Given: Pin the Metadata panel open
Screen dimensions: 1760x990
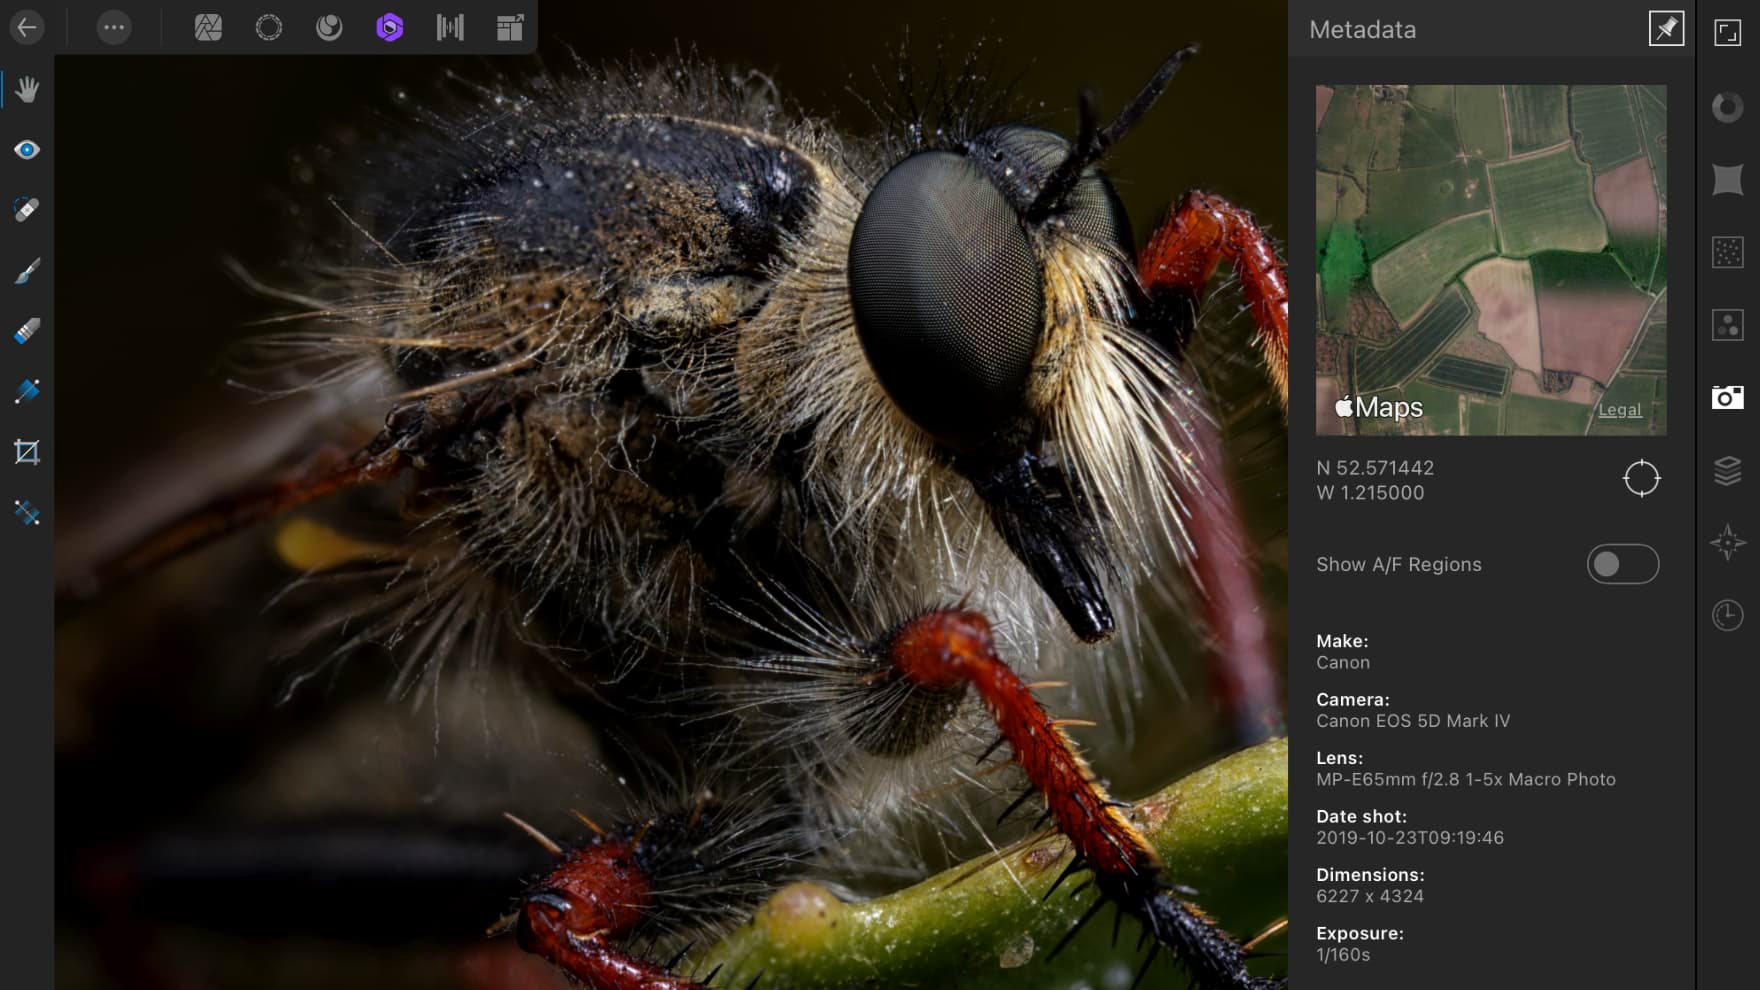Looking at the screenshot, I should [1666, 29].
